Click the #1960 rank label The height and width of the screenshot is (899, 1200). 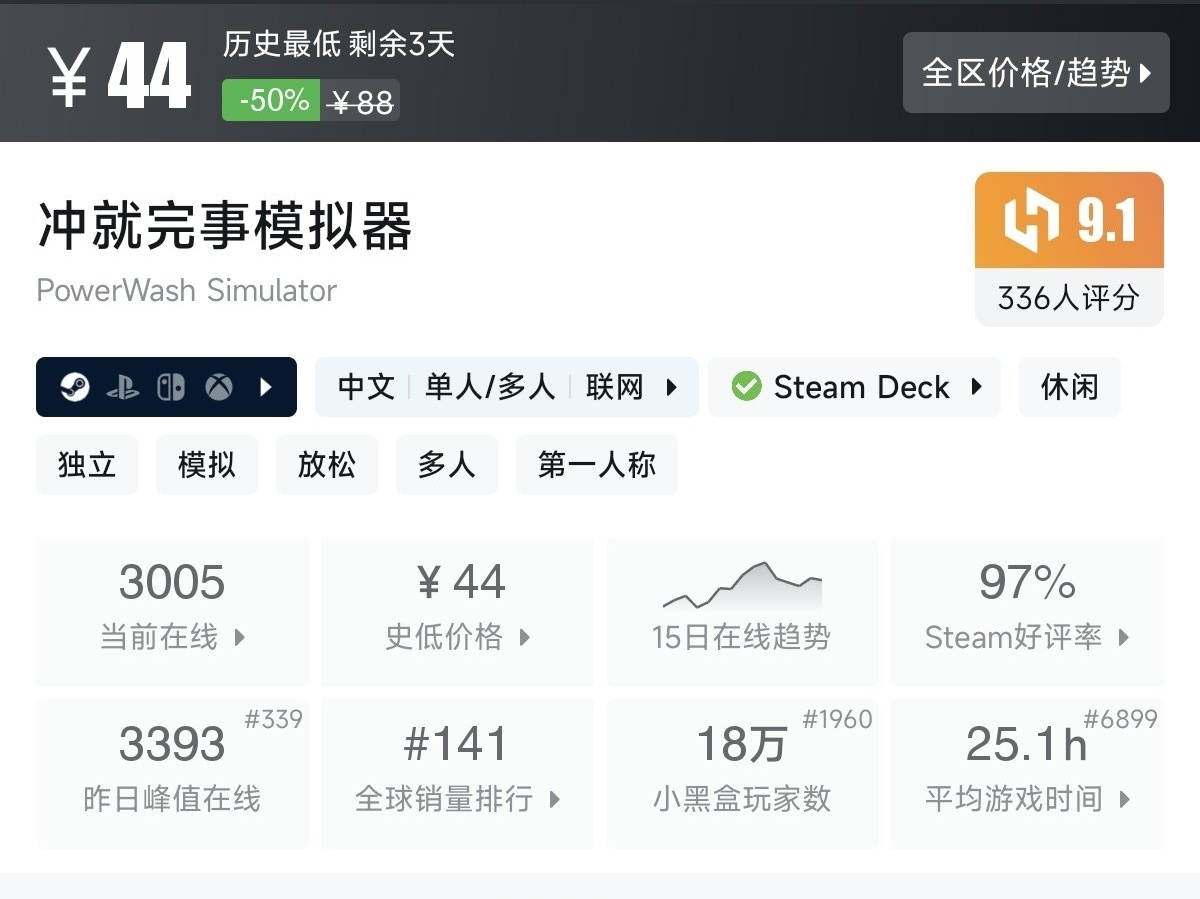pos(838,719)
